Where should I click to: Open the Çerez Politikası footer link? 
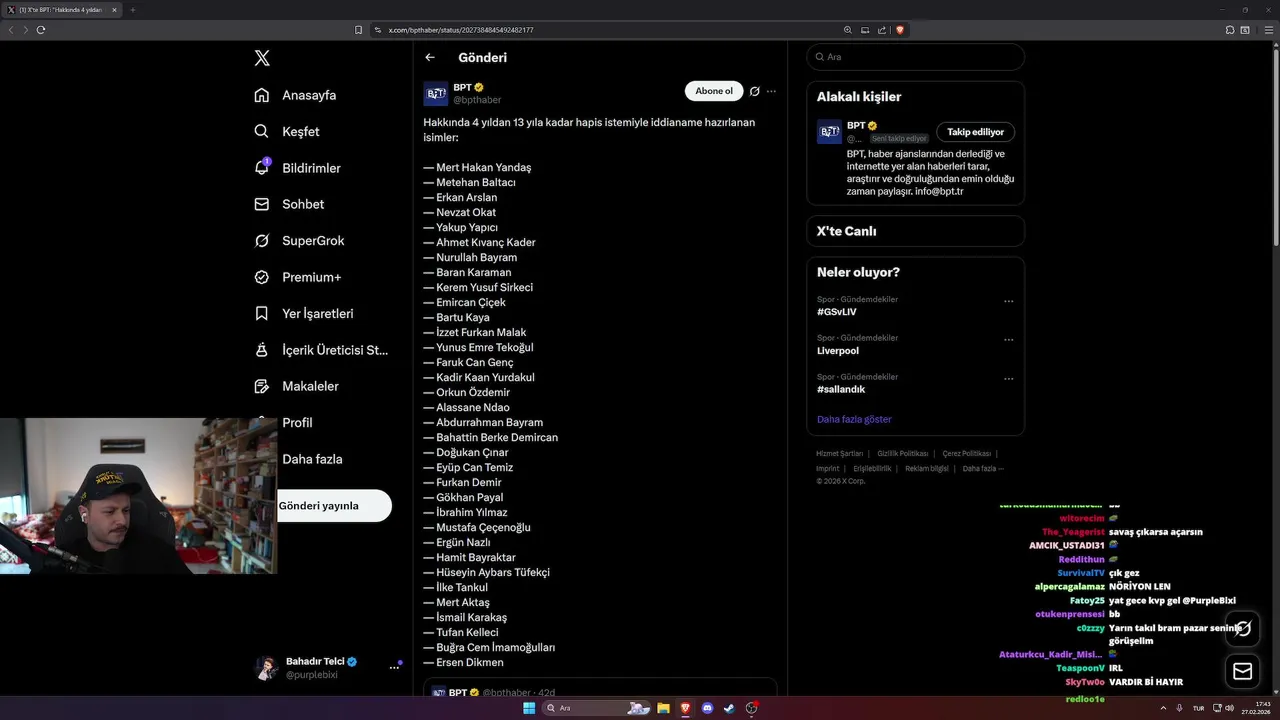pos(967,454)
